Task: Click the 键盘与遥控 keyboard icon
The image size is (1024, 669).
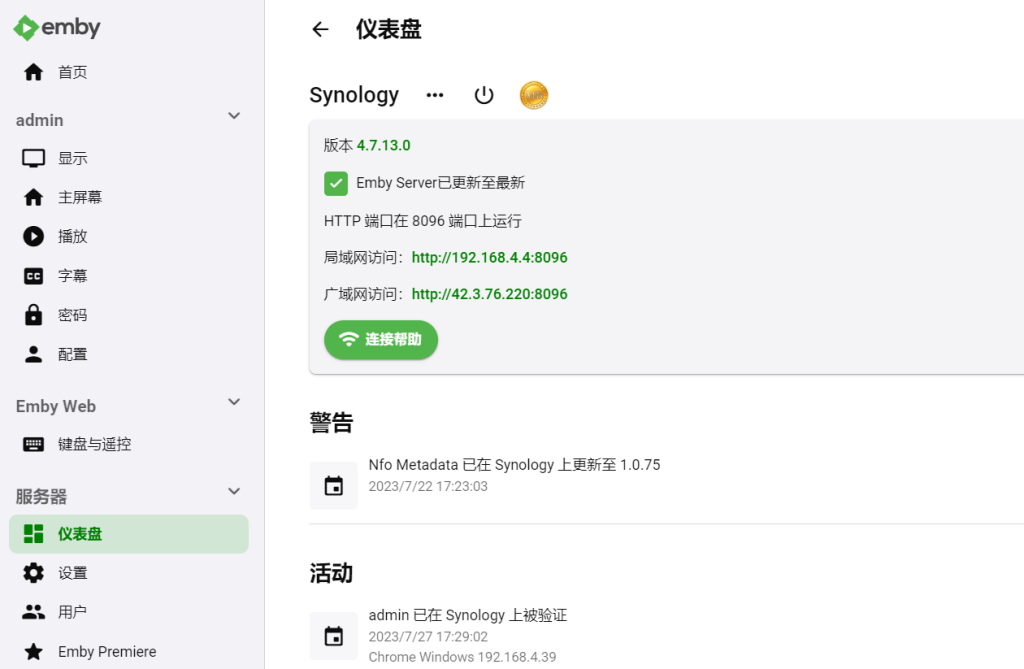Action: (x=33, y=444)
